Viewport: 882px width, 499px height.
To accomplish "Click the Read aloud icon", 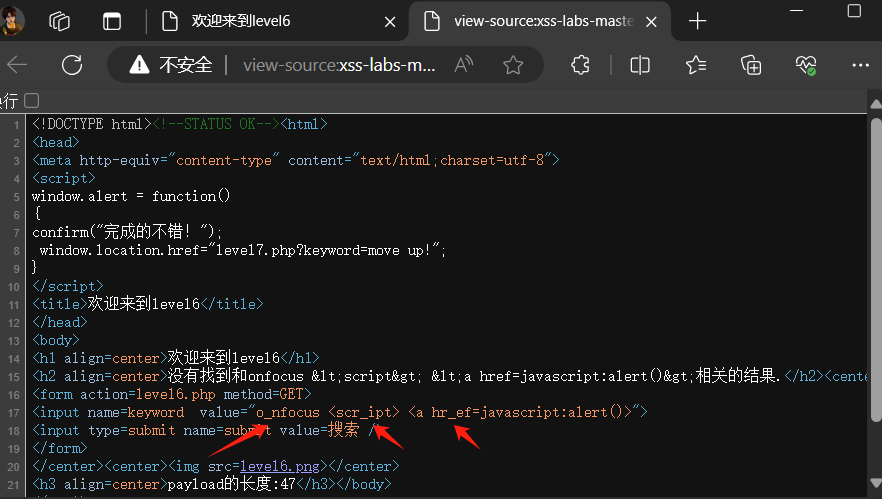I will (x=464, y=65).
